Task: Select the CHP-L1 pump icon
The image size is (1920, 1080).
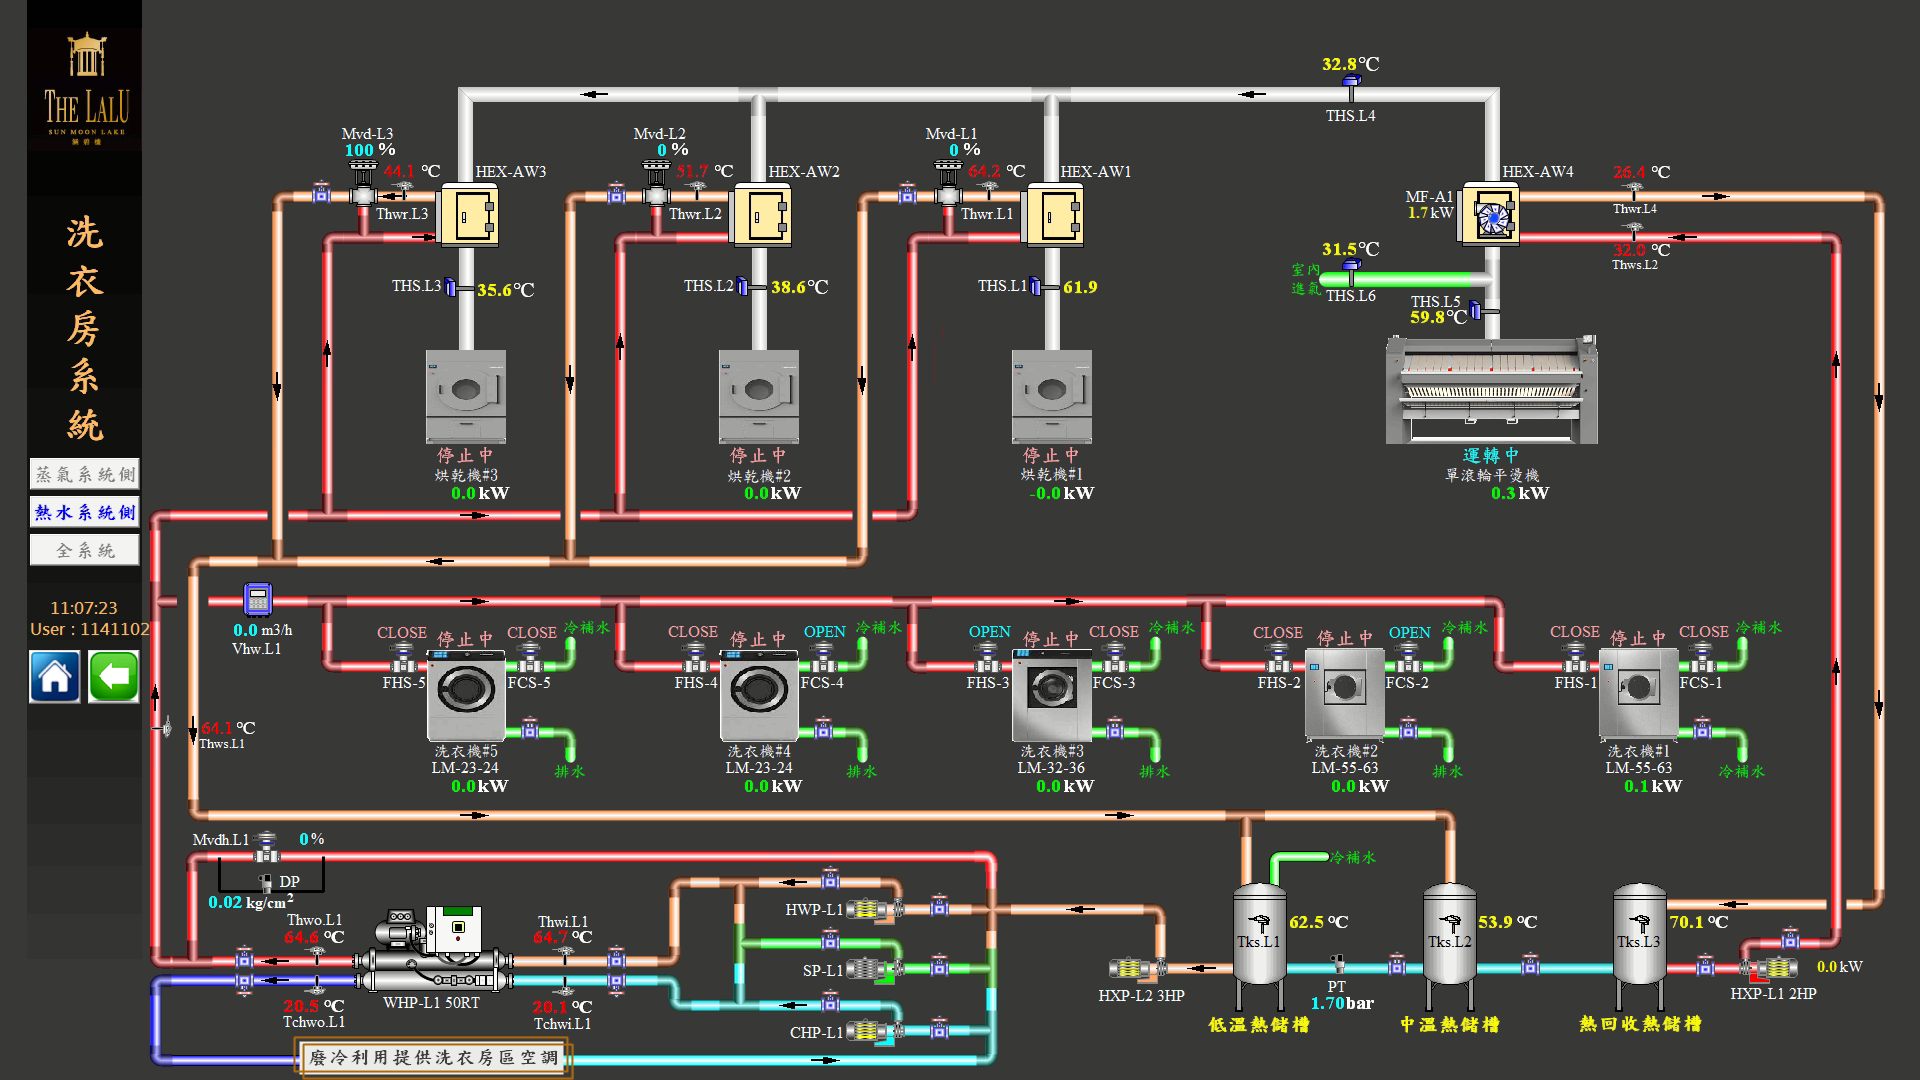Action: click(868, 1032)
